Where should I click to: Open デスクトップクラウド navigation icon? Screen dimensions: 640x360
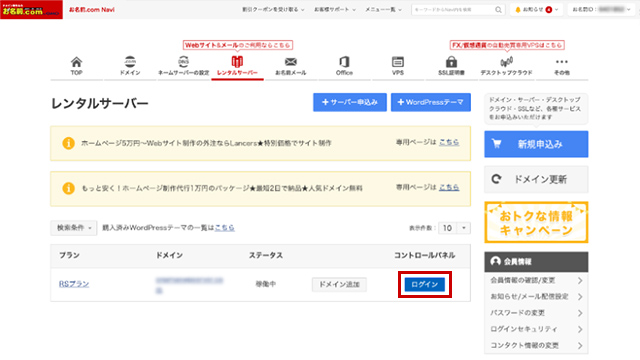[506, 62]
